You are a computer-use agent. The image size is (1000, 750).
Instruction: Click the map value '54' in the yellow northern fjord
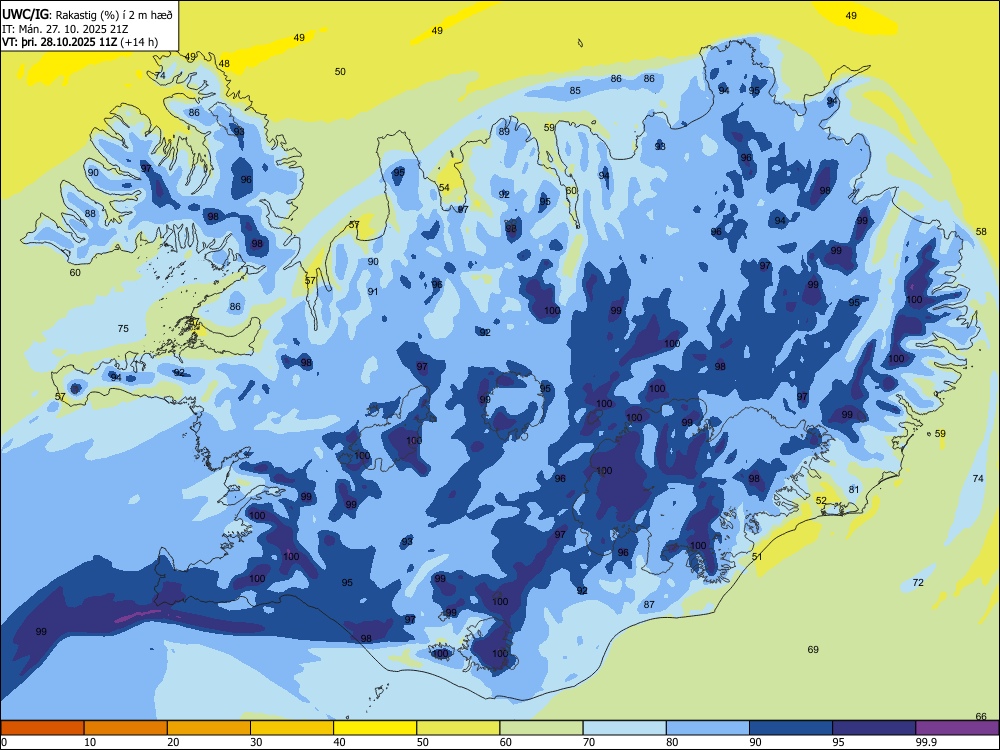tap(444, 188)
